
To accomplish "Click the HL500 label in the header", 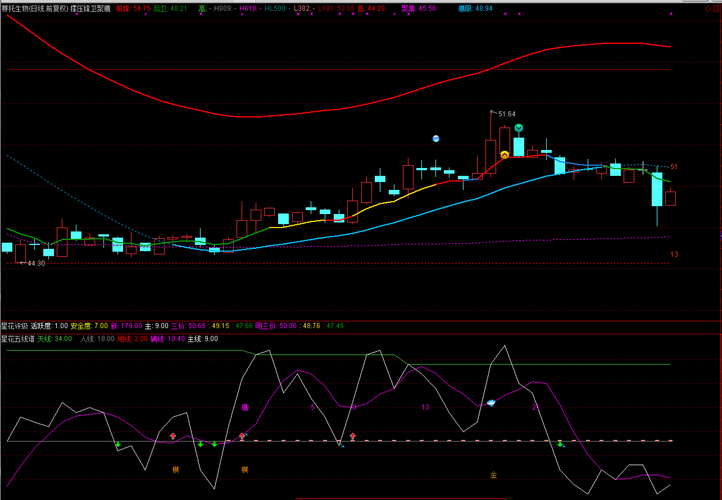I will click(x=276, y=9).
